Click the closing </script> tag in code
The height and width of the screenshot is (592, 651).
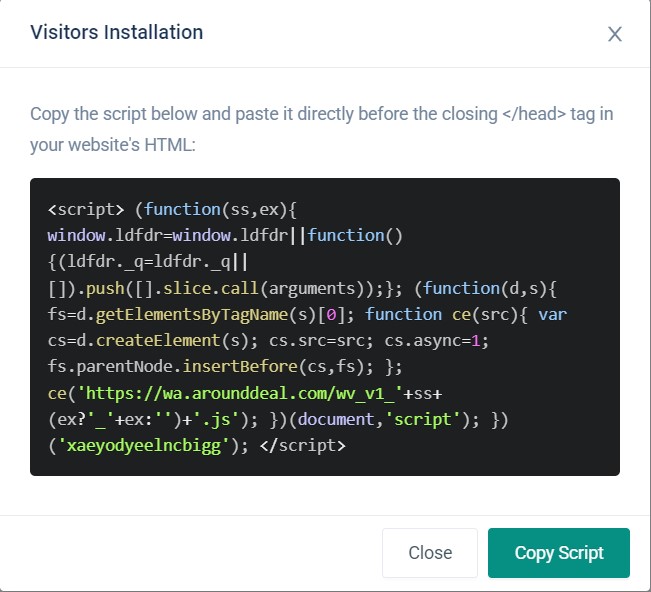[305, 443]
